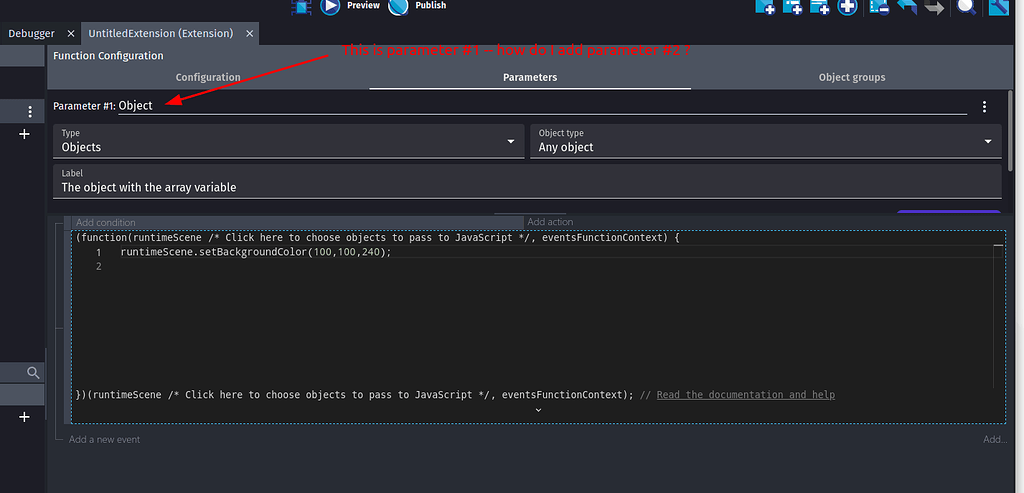Viewport: 1024px width, 493px height.
Task: Add a comment using the third plus toolbar icon
Action: (820, 7)
